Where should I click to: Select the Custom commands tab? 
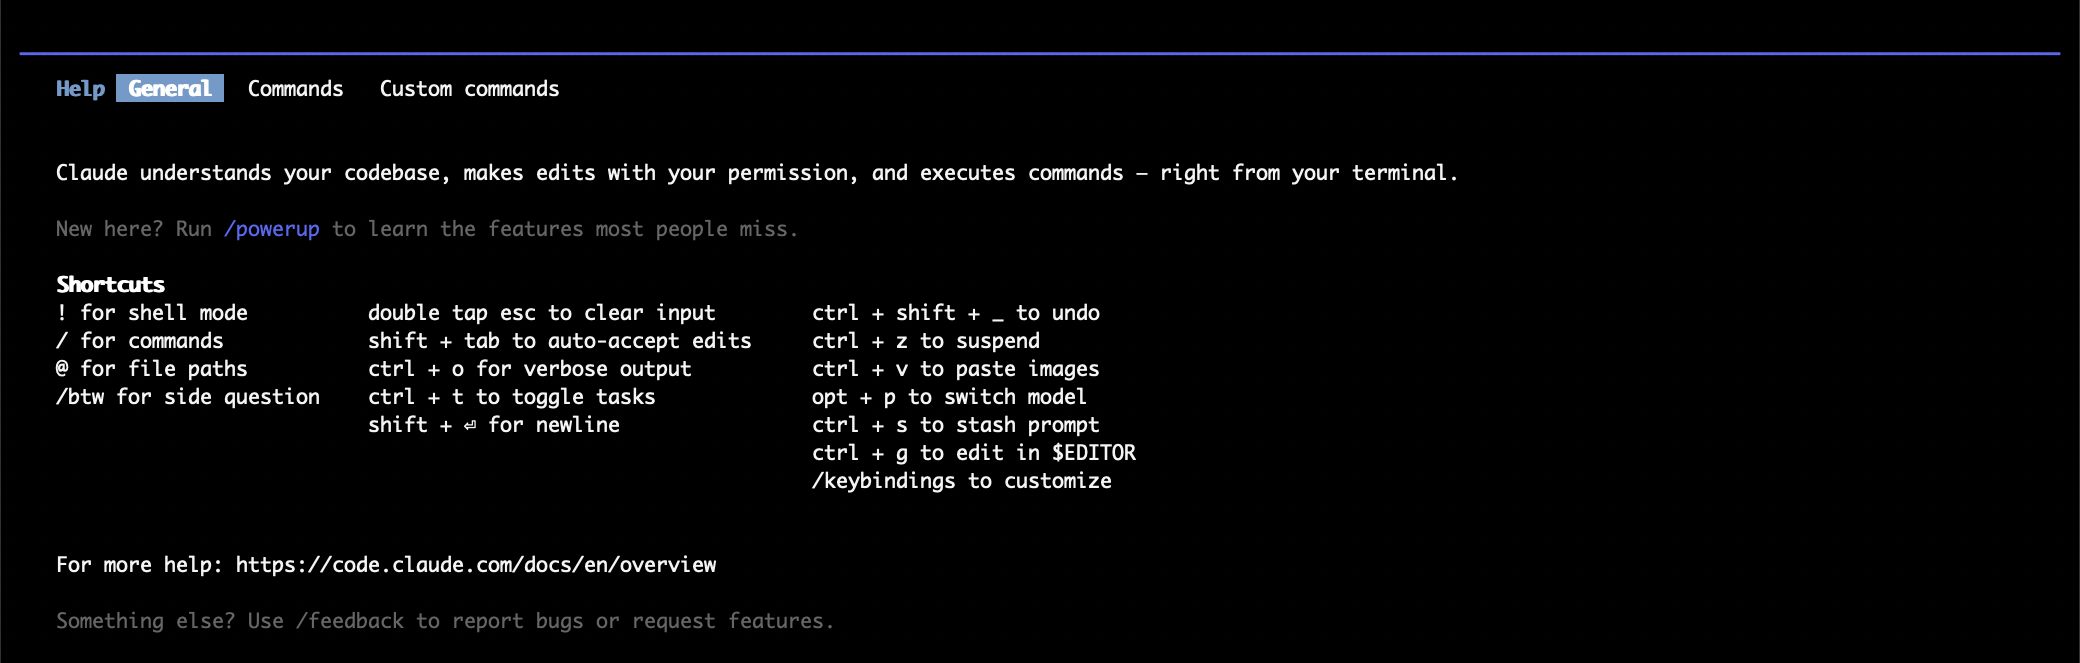[x=469, y=88]
